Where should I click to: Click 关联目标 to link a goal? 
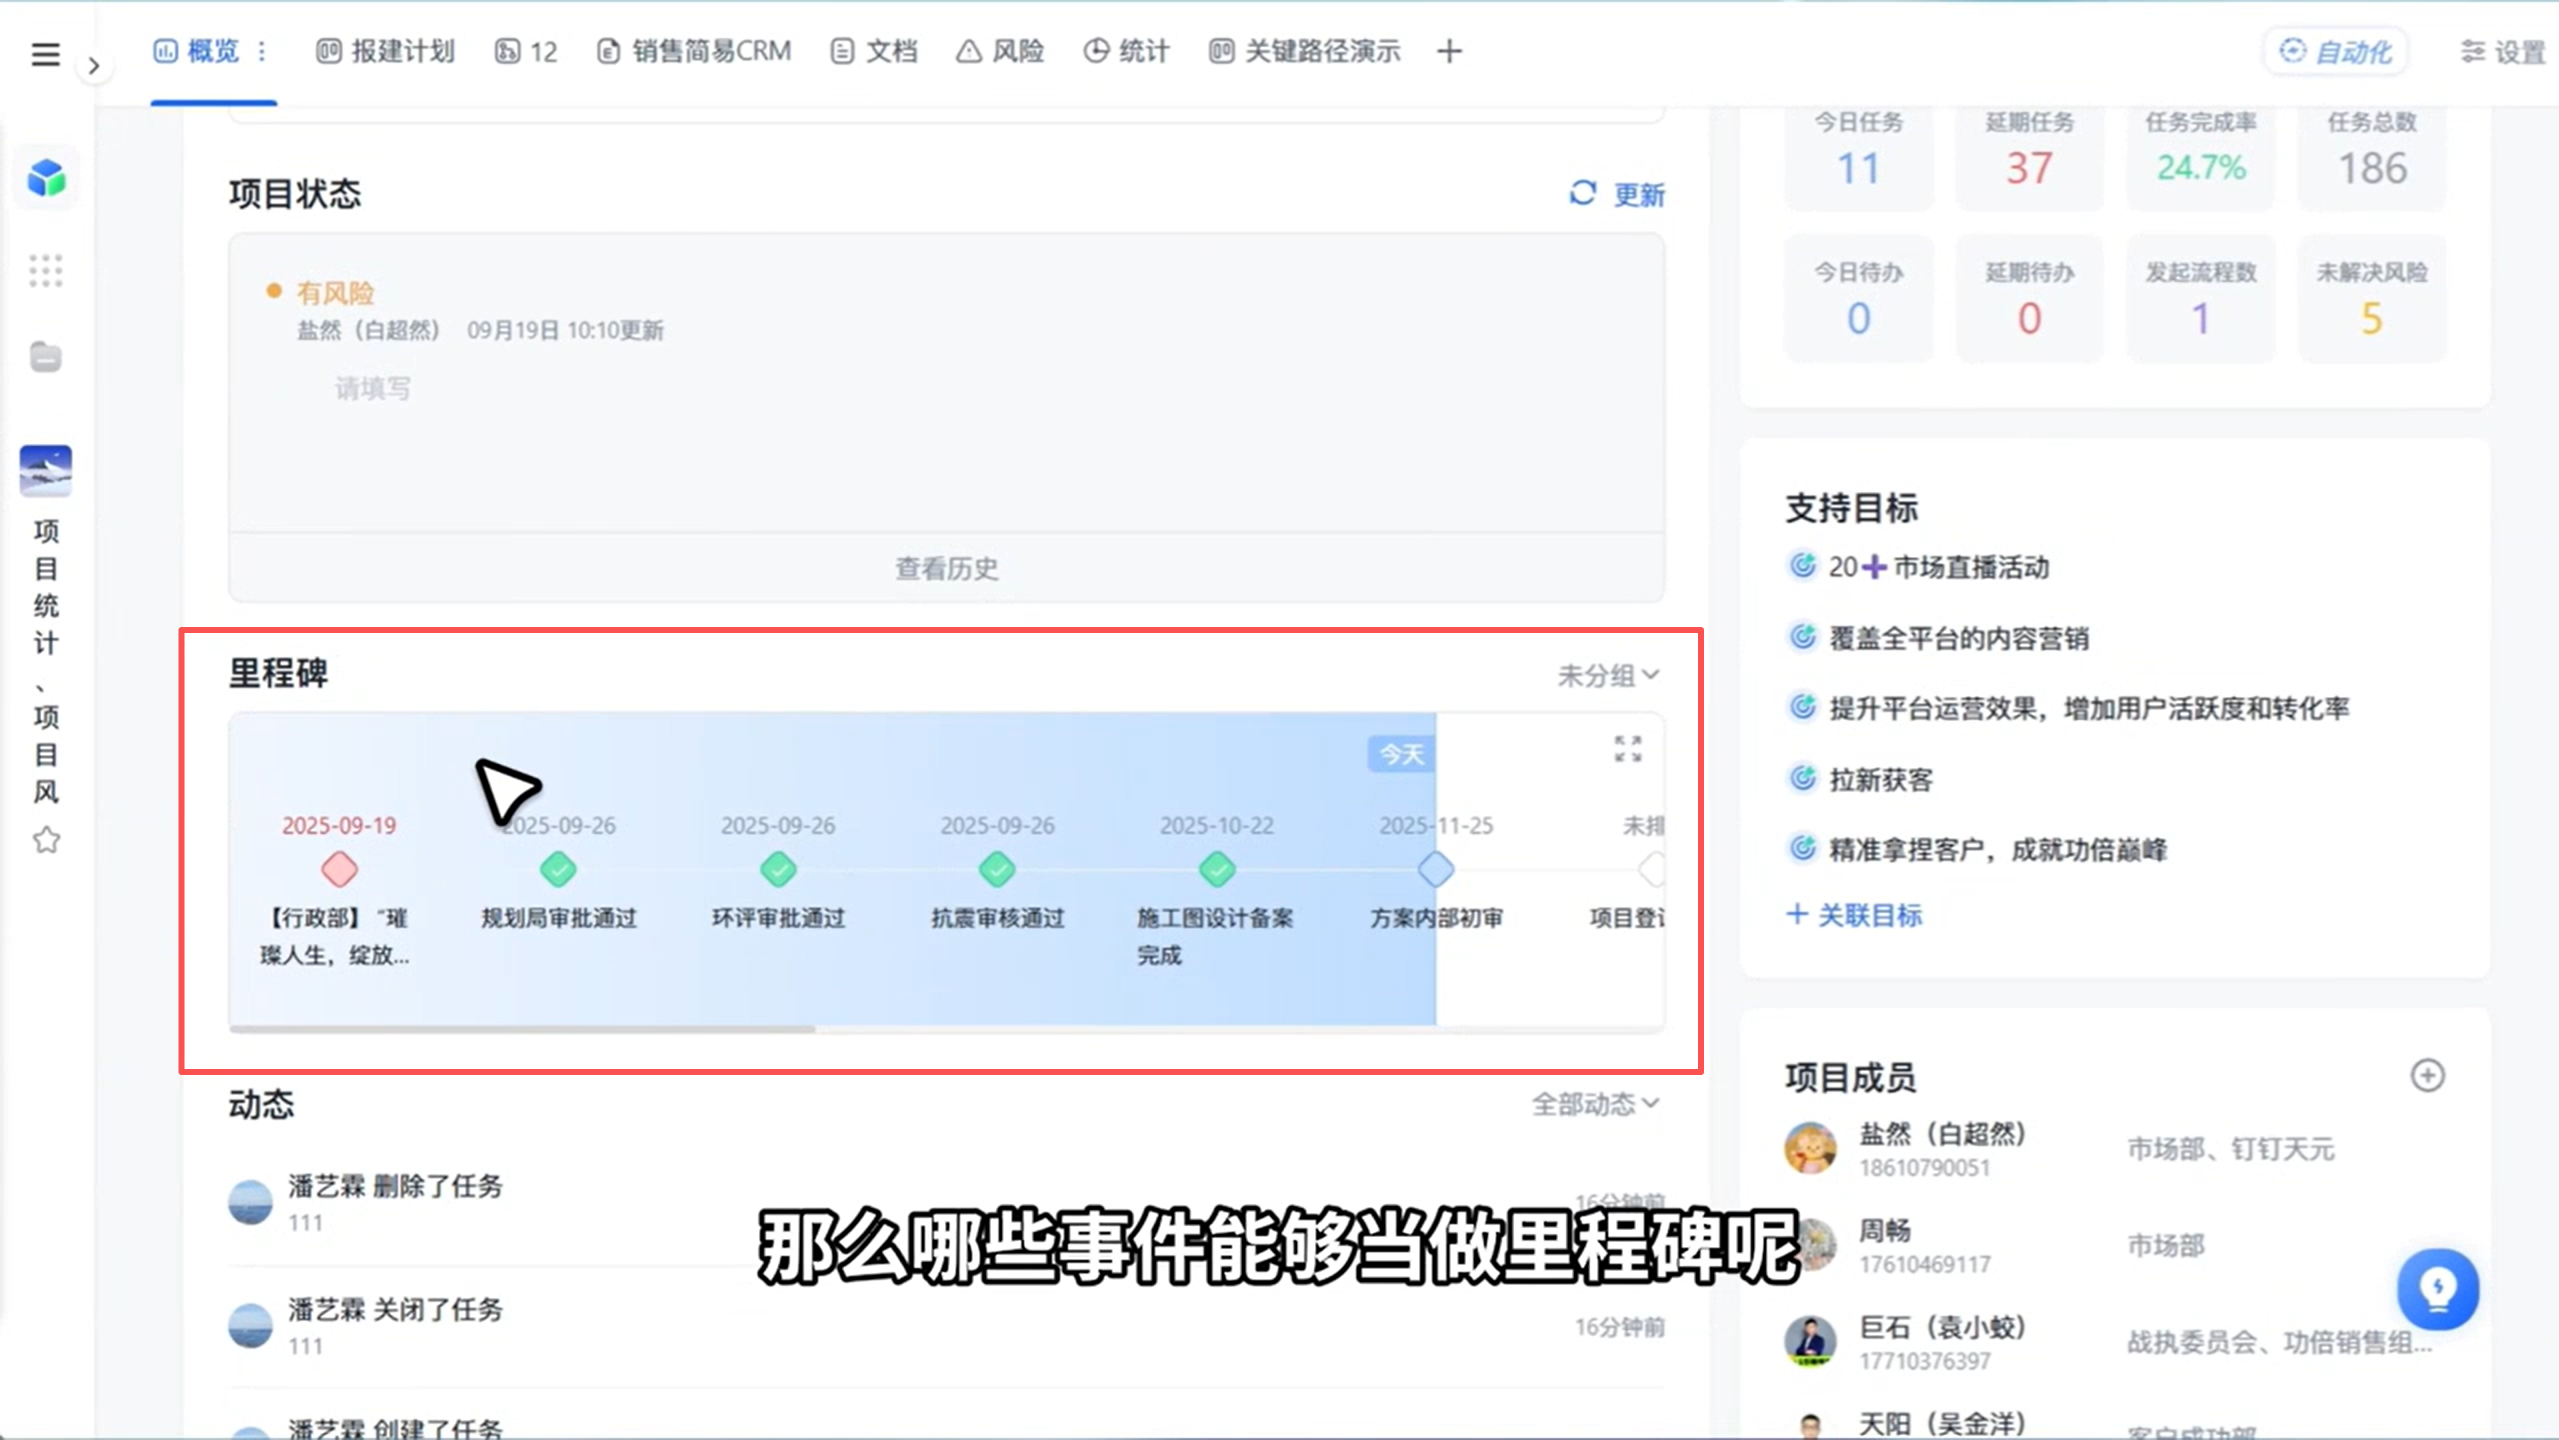tap(1854, 914)
